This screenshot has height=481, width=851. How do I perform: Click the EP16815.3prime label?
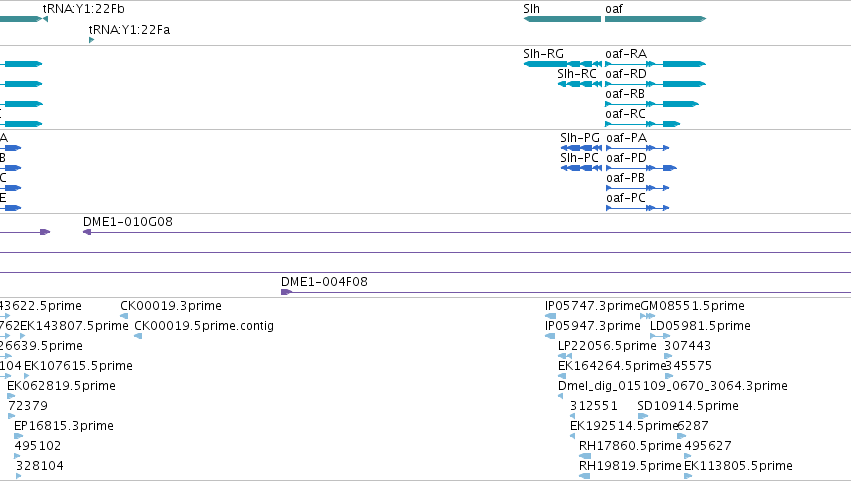(64, 426)
